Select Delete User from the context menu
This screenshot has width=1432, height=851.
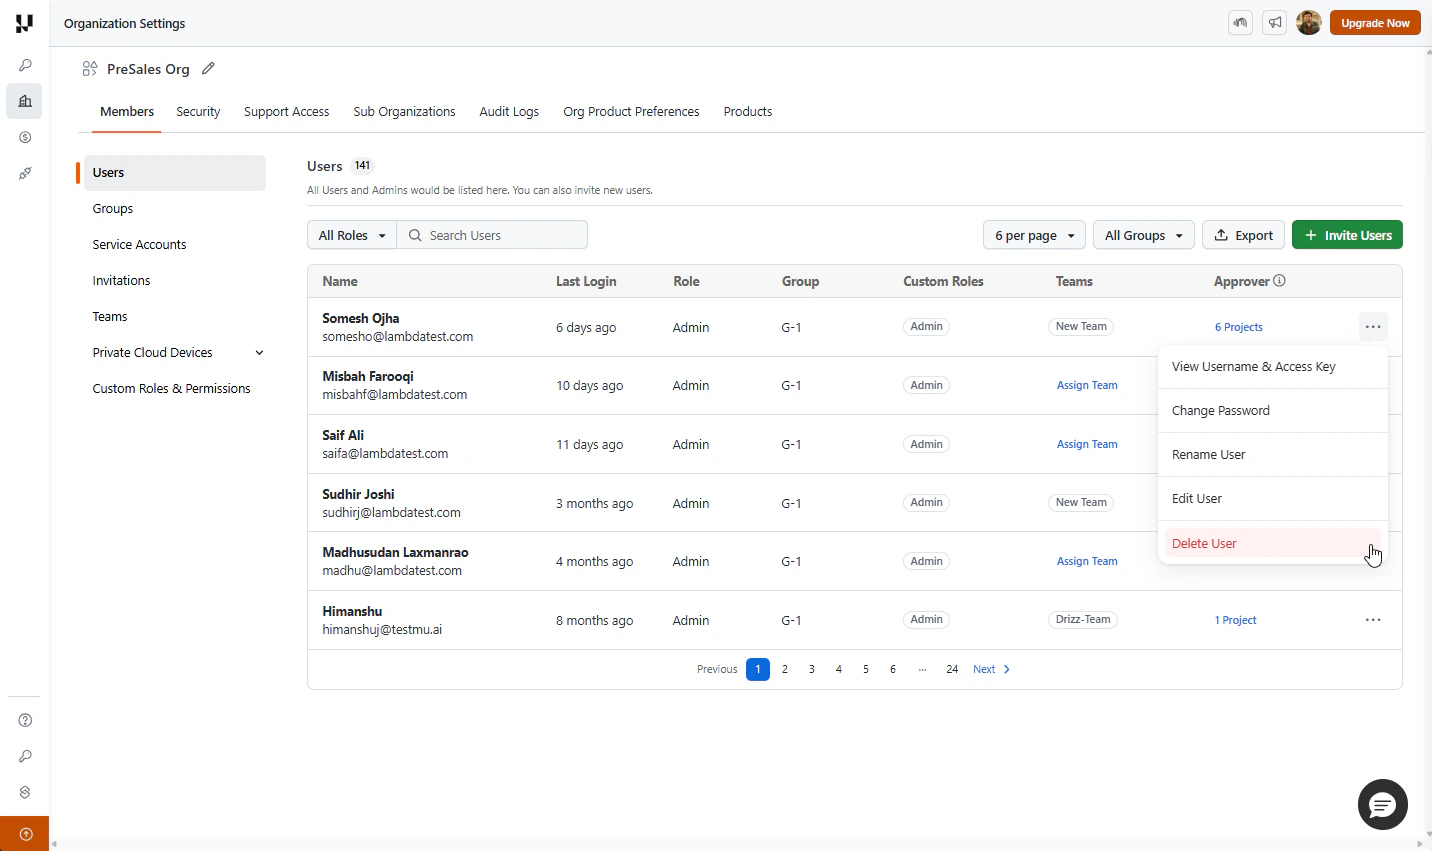[x=1272, y=543]
